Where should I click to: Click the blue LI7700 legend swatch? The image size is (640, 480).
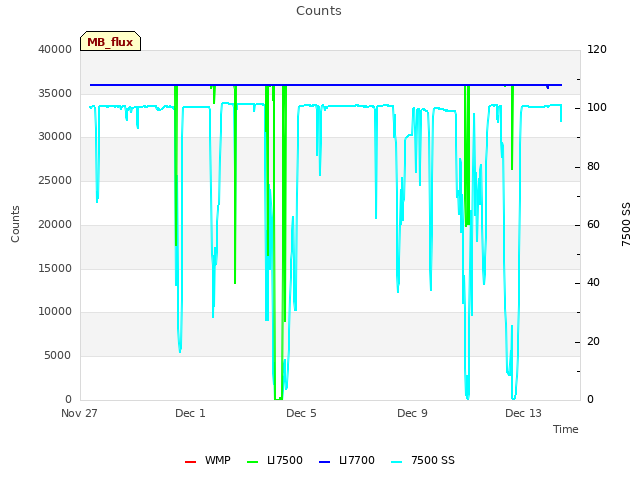[324, 462]
